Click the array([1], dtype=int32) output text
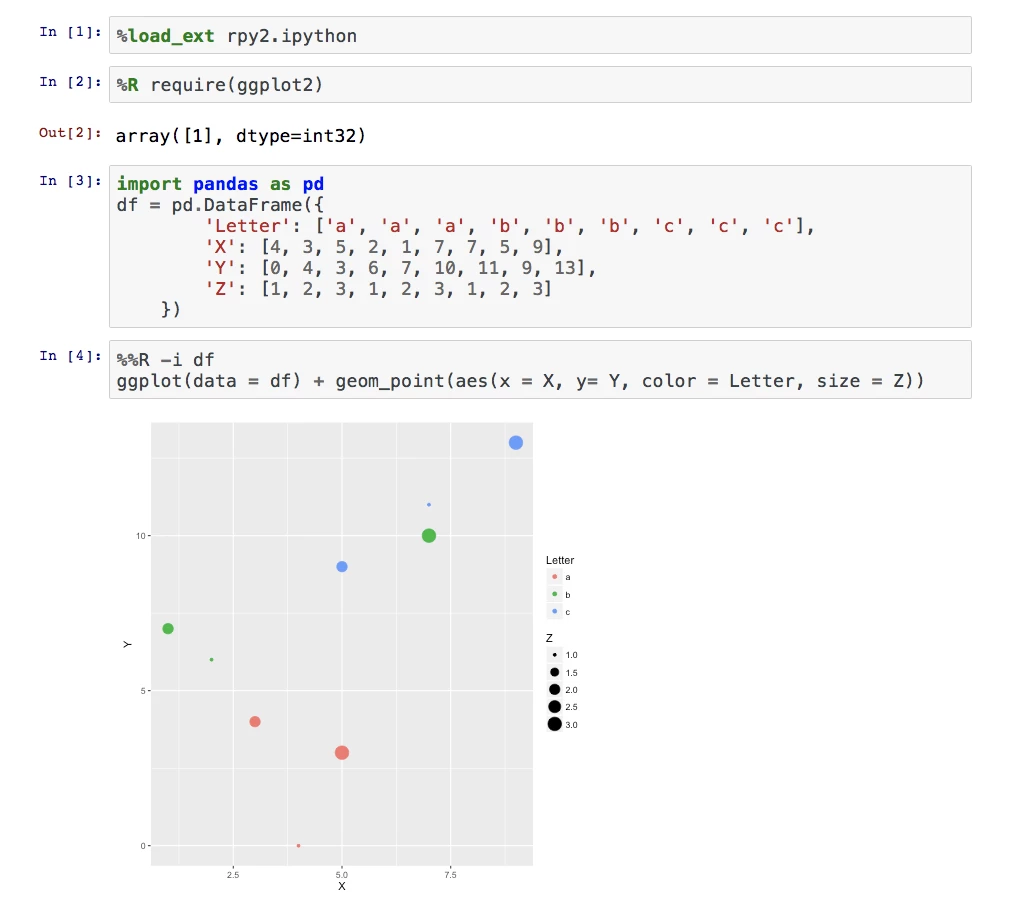Image resolution: width=1012 pixels, height=908 pixels. (x=241, y=135)
